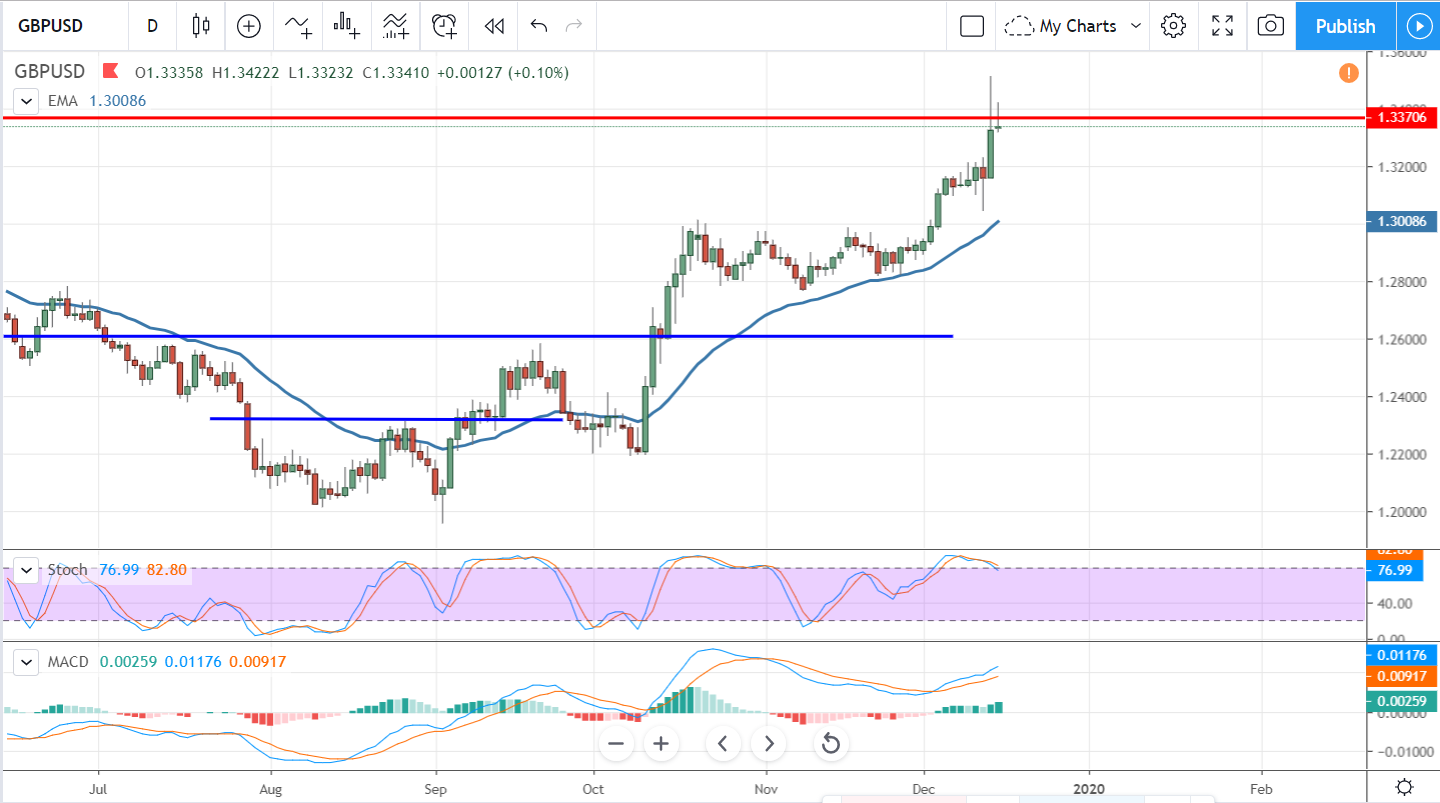
Task: Click the Feb label on time axis
Action: (1261, 787)
